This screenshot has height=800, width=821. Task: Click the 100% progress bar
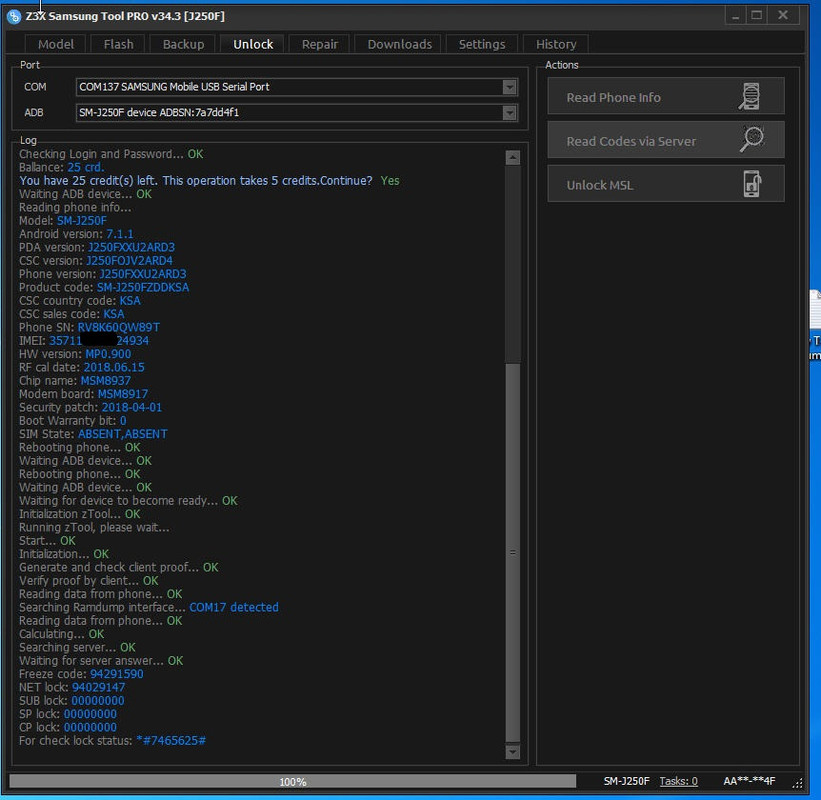coord(293,781)
